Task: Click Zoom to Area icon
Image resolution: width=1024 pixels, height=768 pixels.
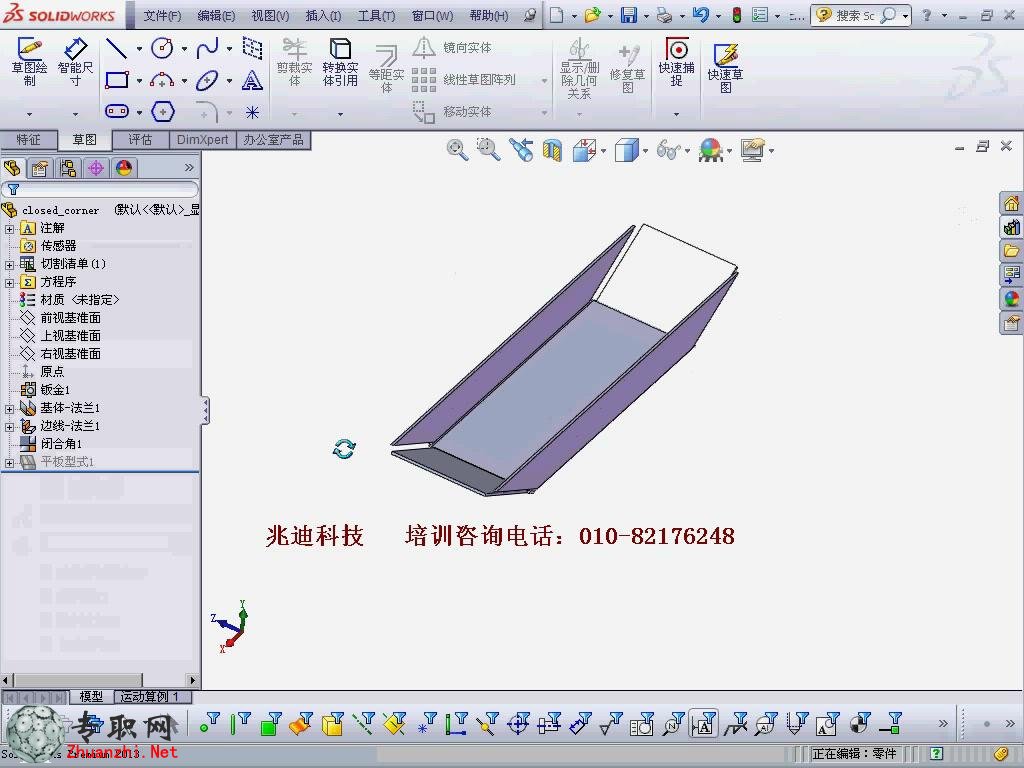Action: click(x=488, y=150)
